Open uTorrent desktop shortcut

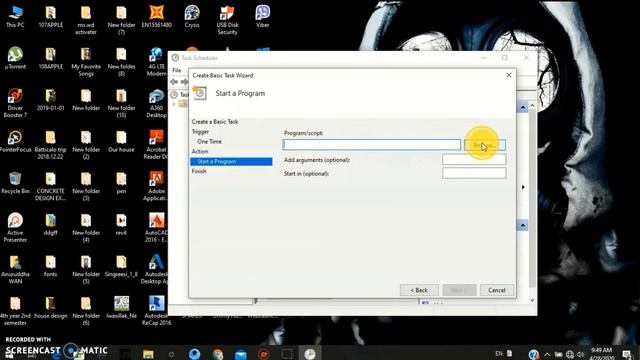pyautogui.click(x=15, y=58)
